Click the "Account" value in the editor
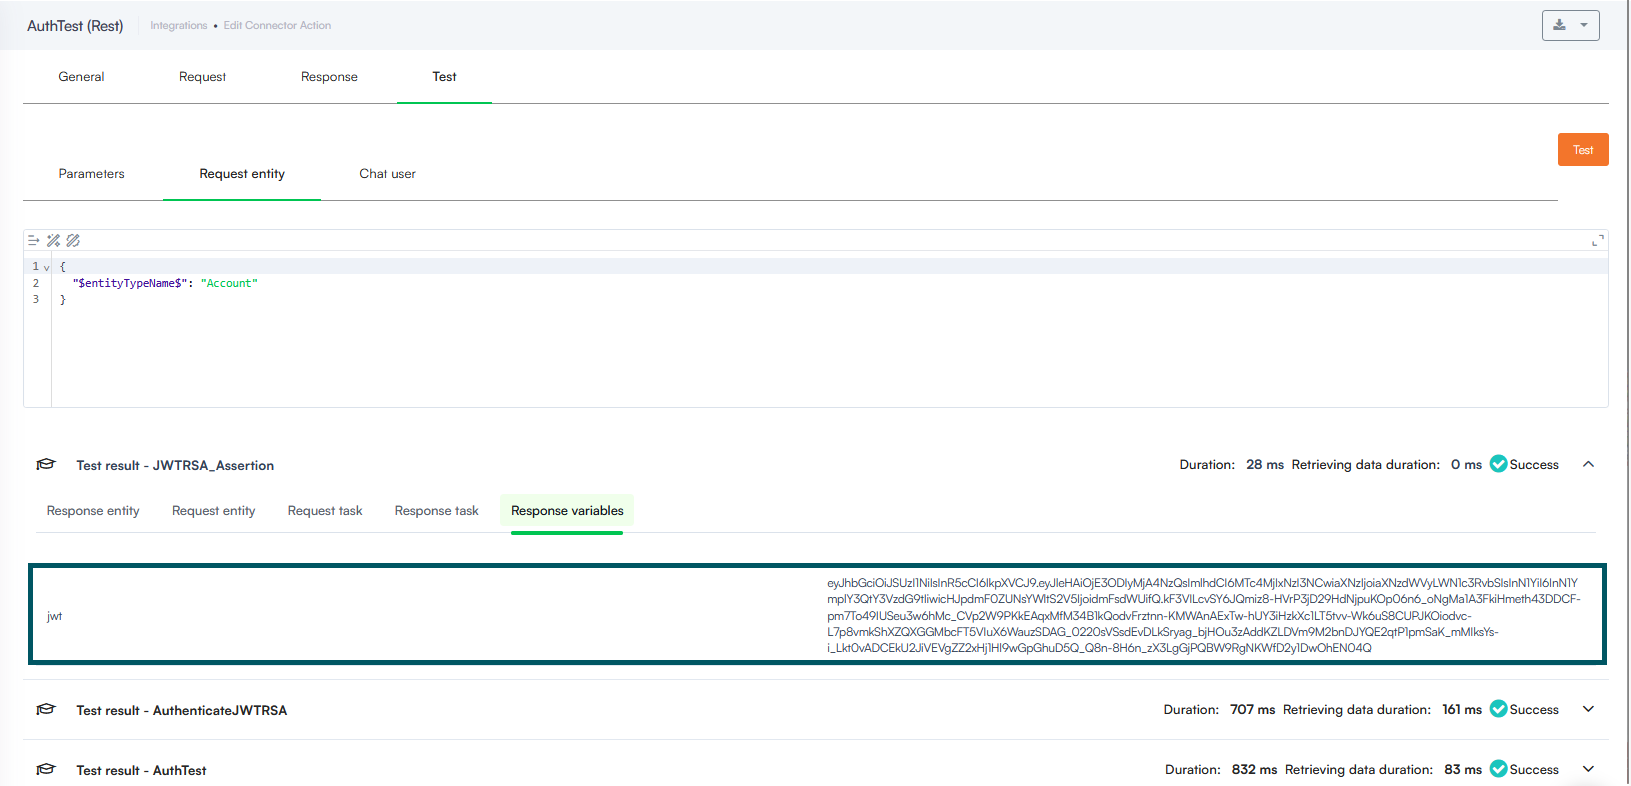Viewport: 1631px width, 786px height. pyautogui.click(x=229, y=283)
